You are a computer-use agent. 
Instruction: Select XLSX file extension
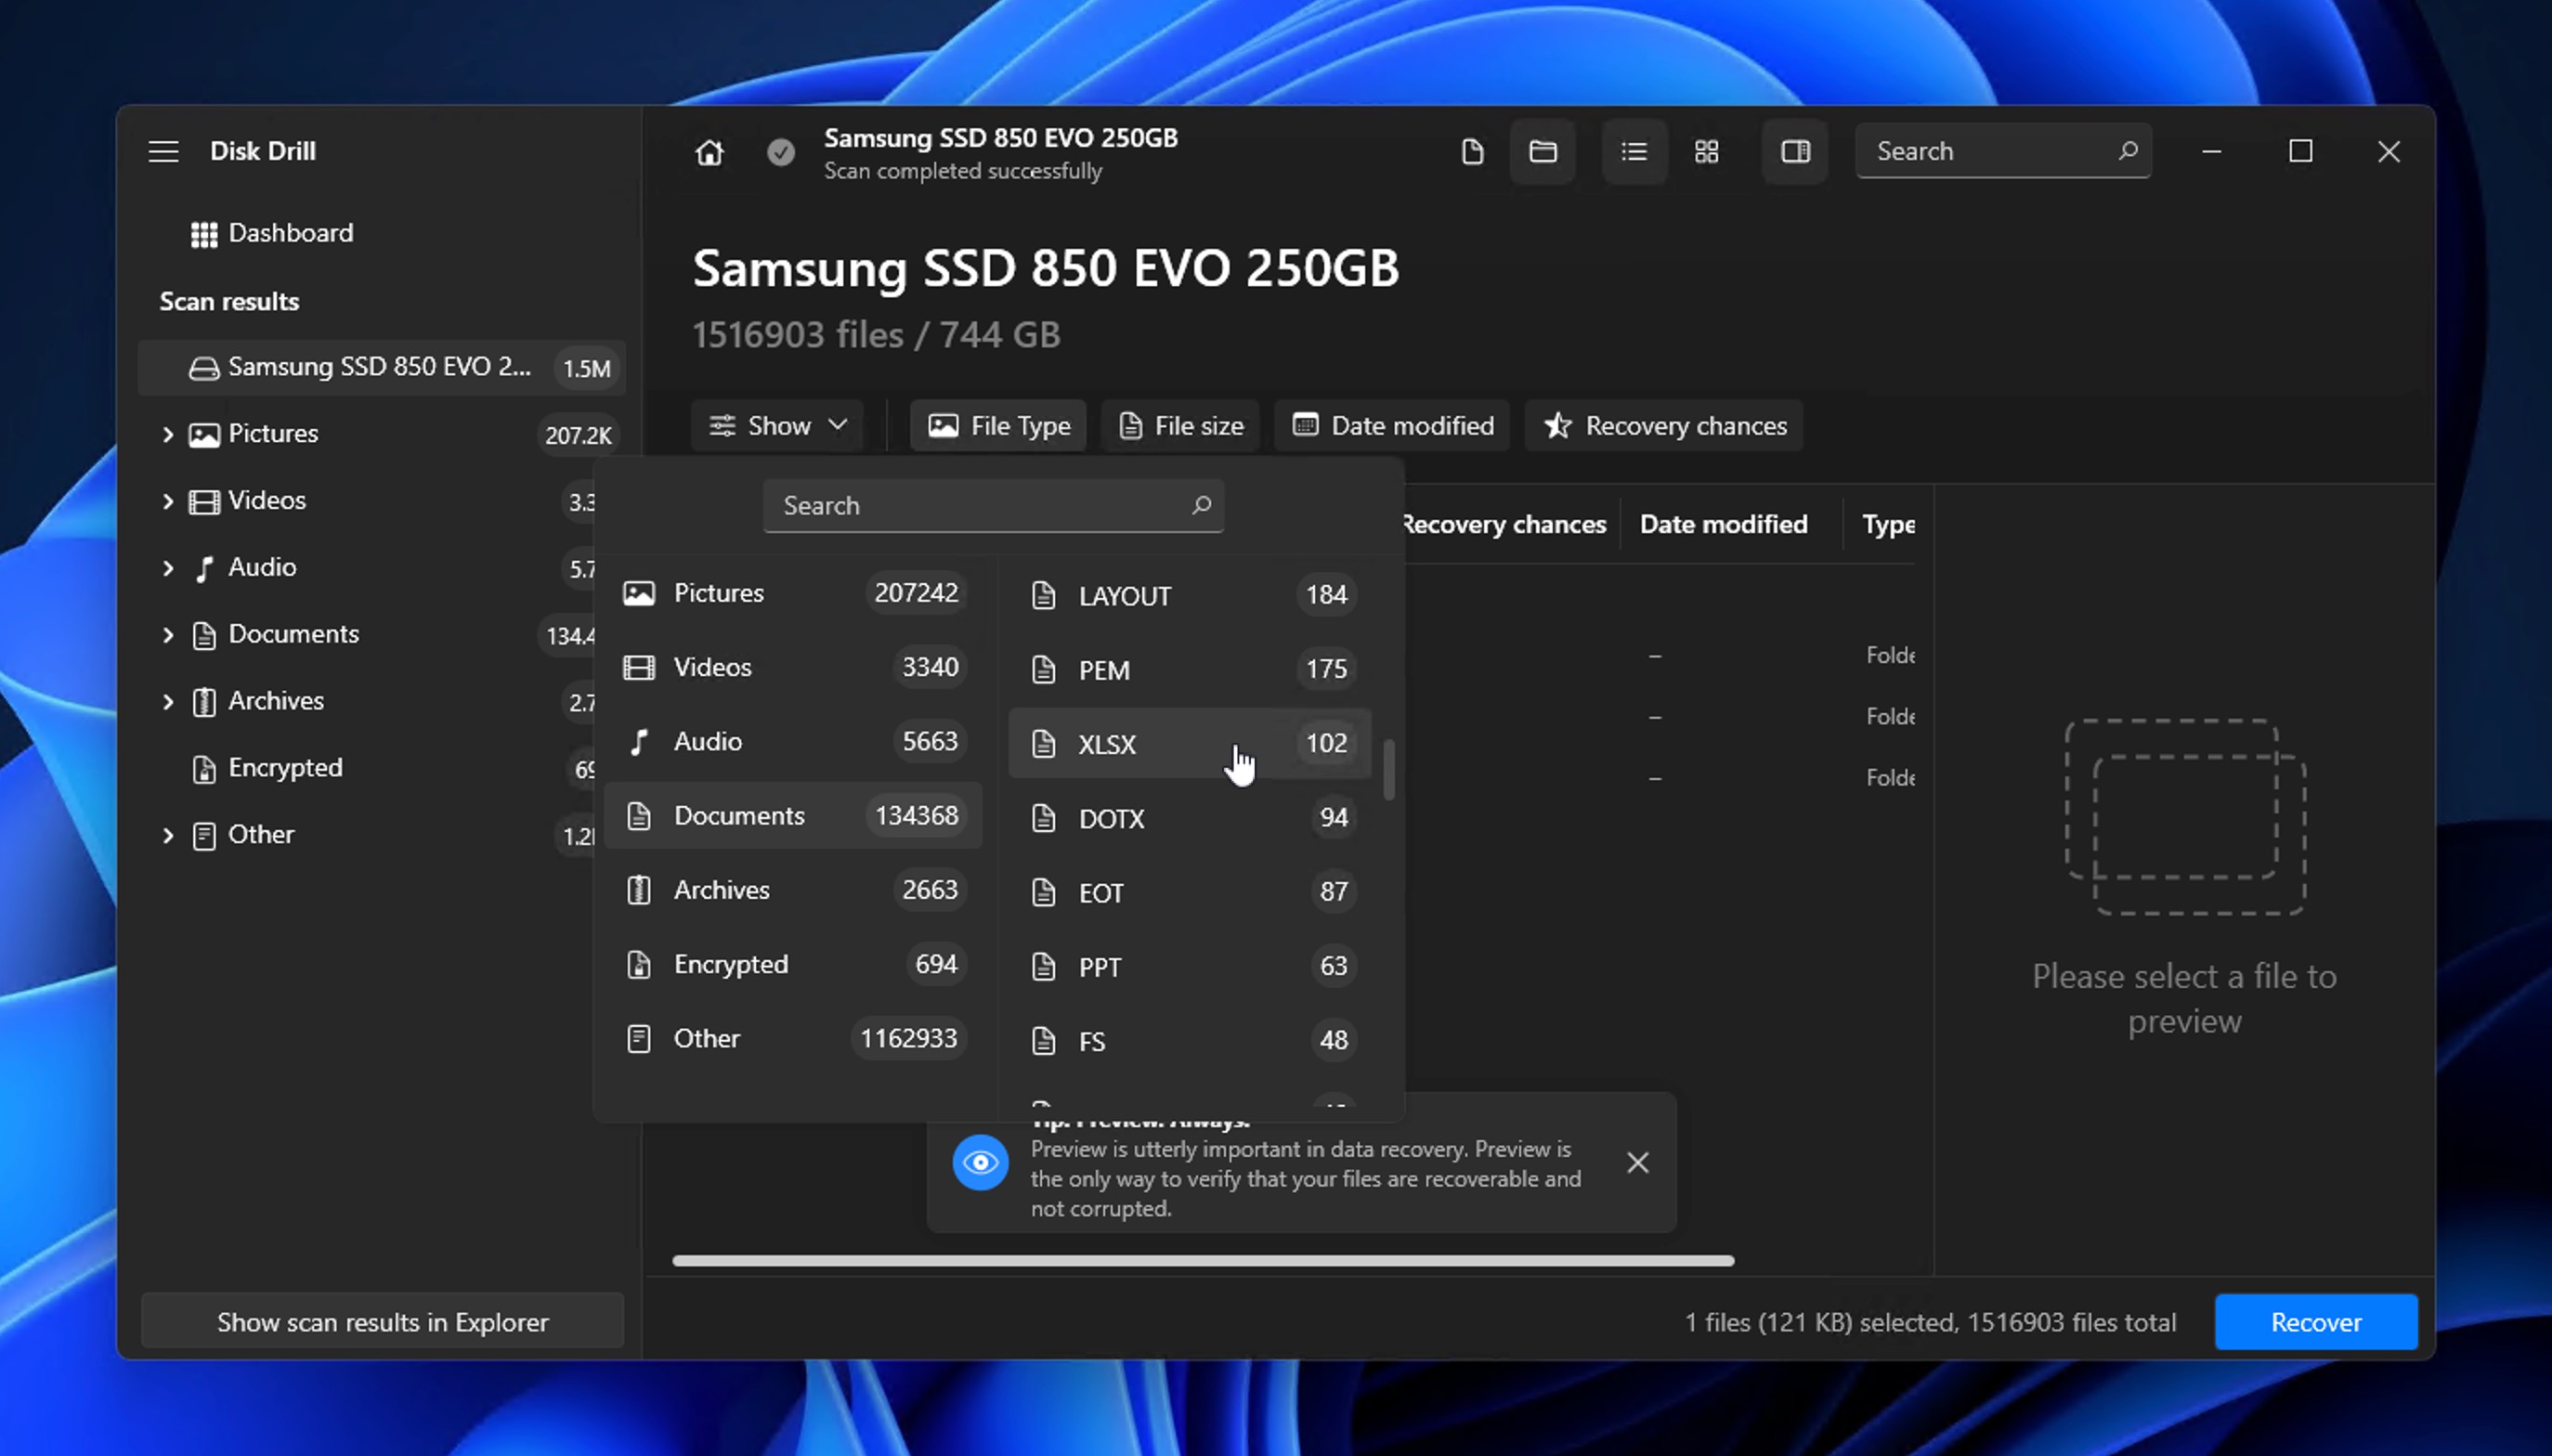click(1190, 743)
